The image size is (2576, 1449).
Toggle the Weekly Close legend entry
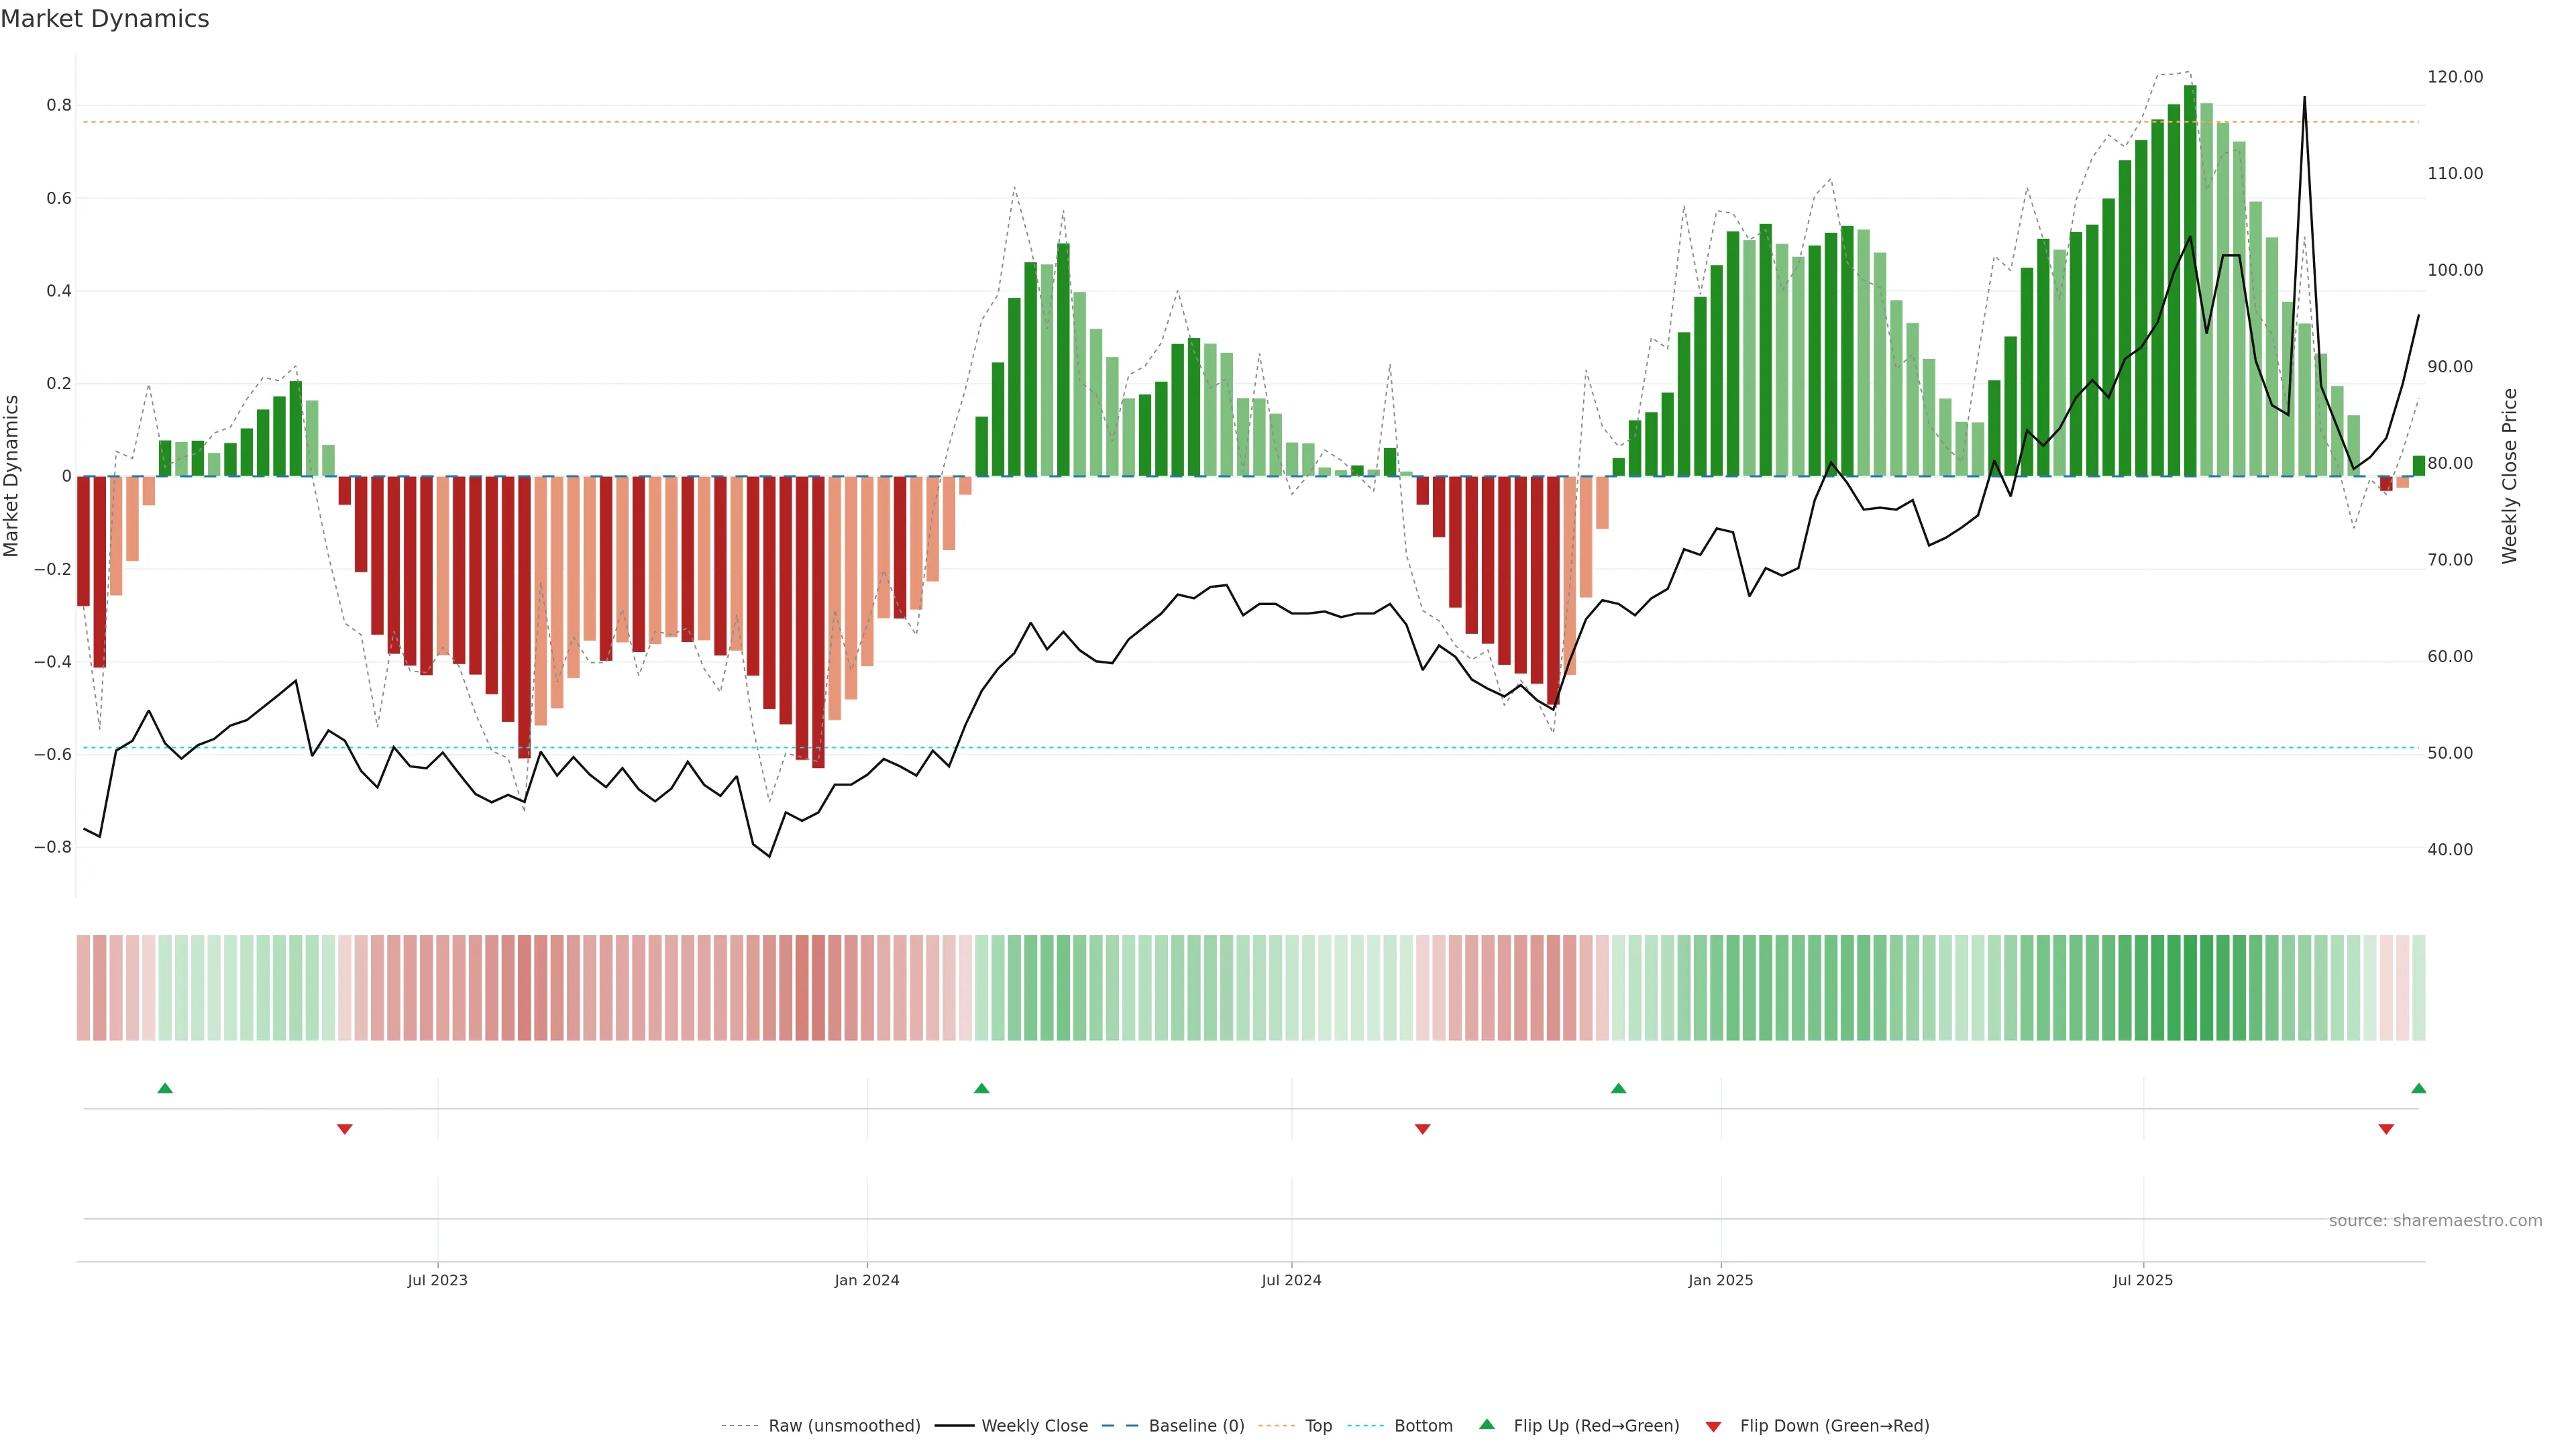tap(1034, 1426)
